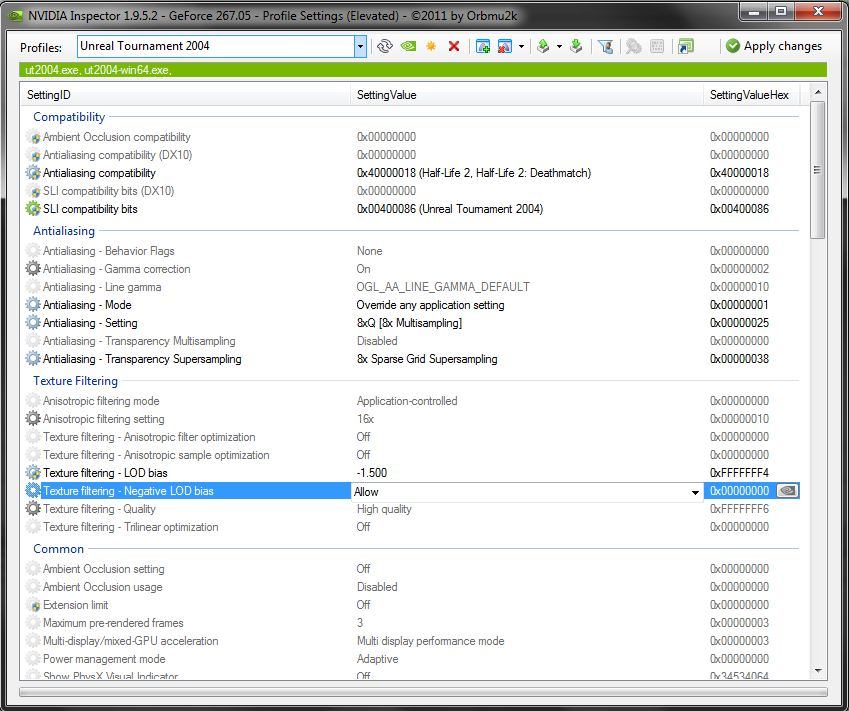Image resolution: width=849 pixels, height=711 pixels.
Task: Open the export profiles dropdown arrow
Action: pos(559,47)
